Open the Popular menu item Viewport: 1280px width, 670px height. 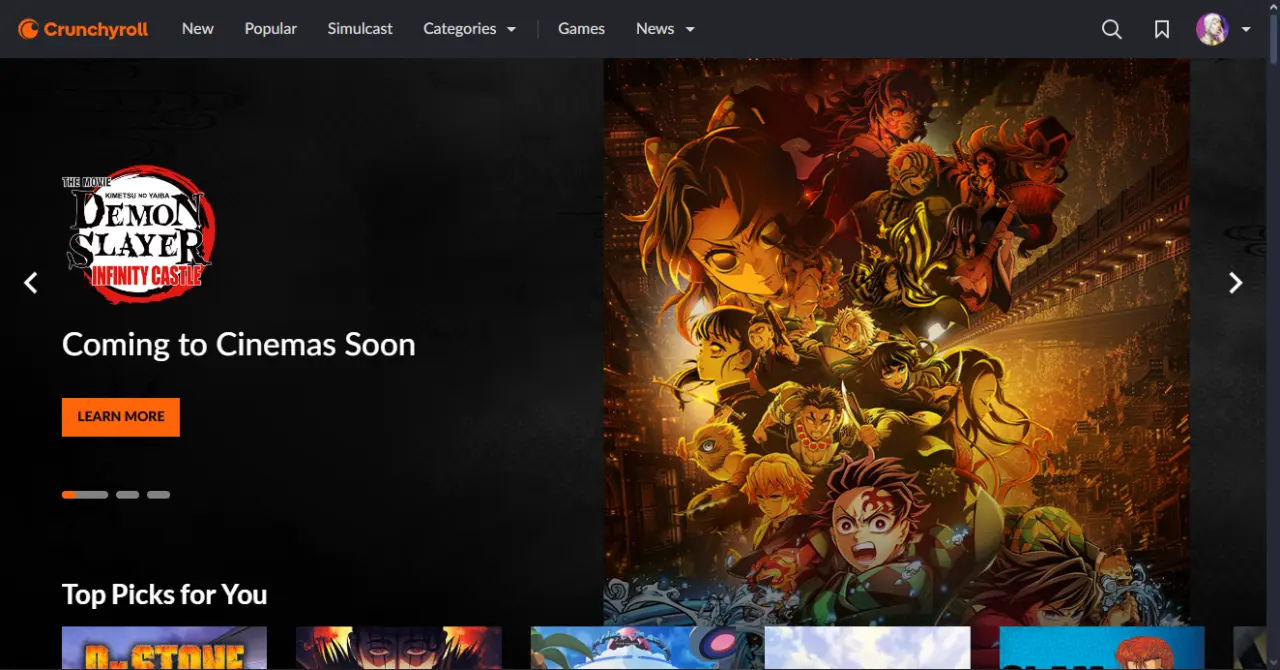(x=271, y=29)
